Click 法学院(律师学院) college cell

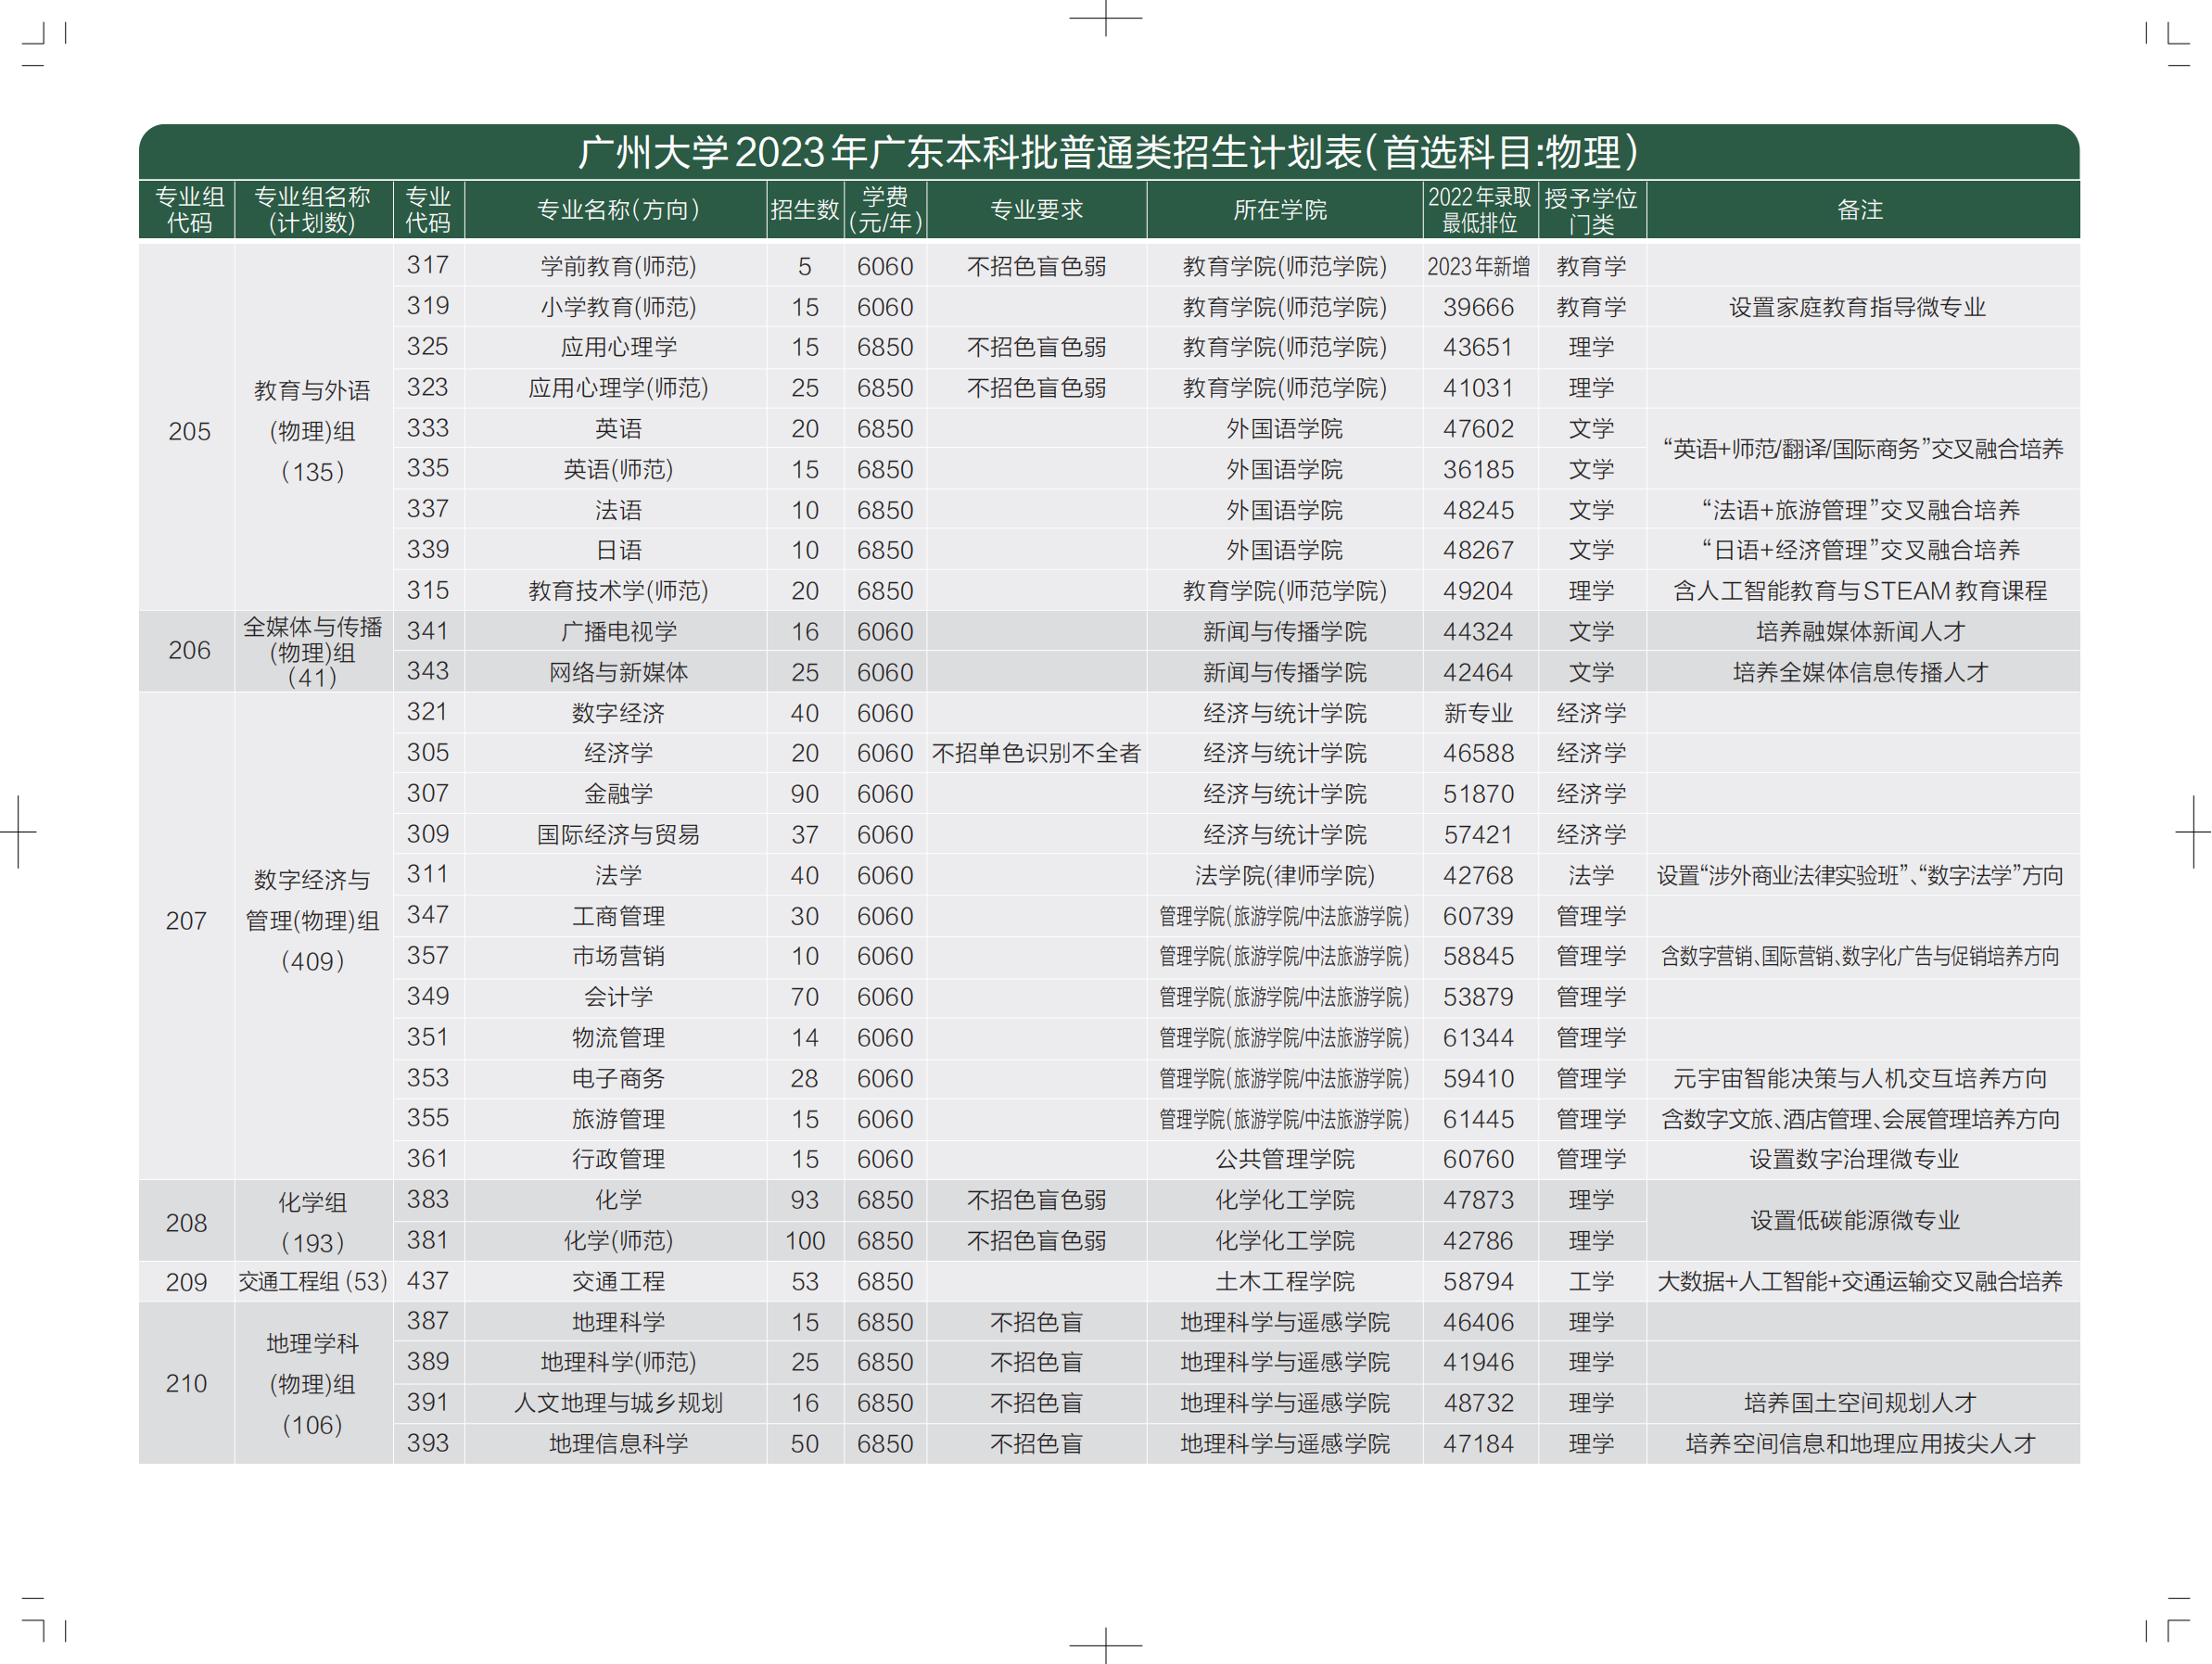[x=1284, y=875]
